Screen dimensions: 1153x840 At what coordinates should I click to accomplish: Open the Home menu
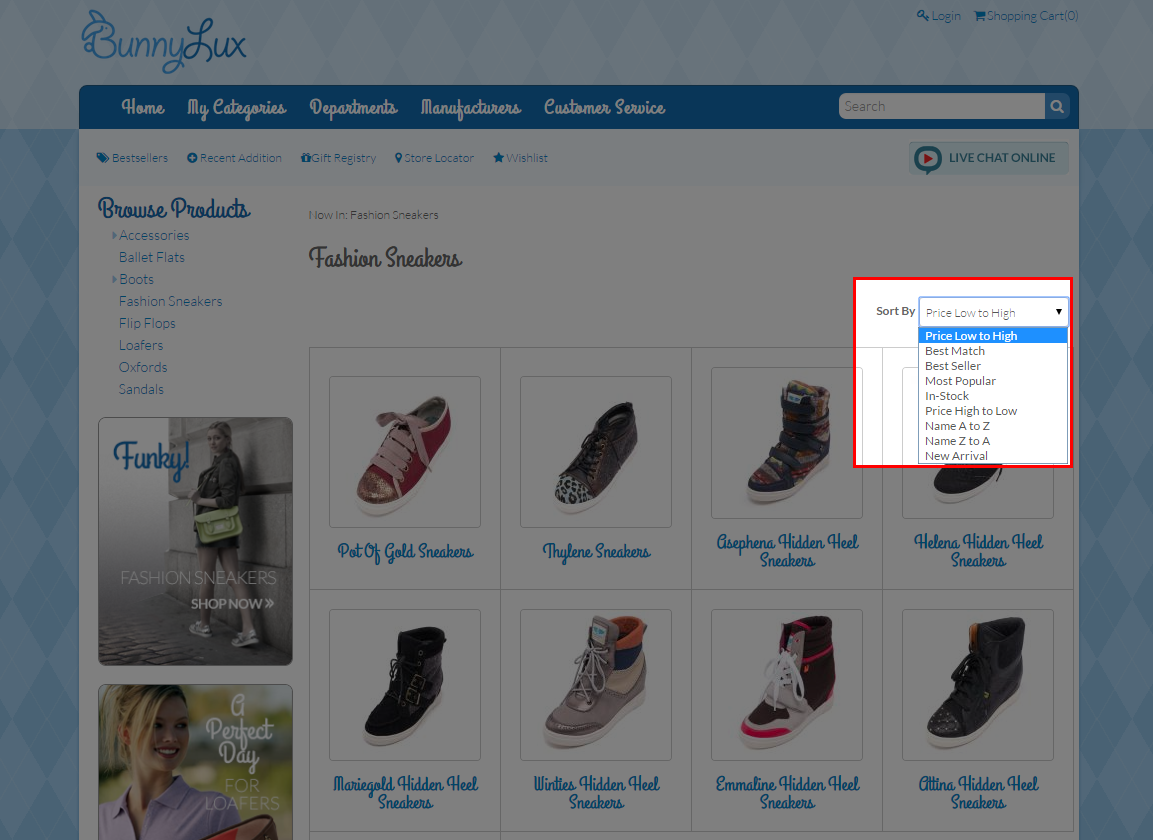click(143, 107)
